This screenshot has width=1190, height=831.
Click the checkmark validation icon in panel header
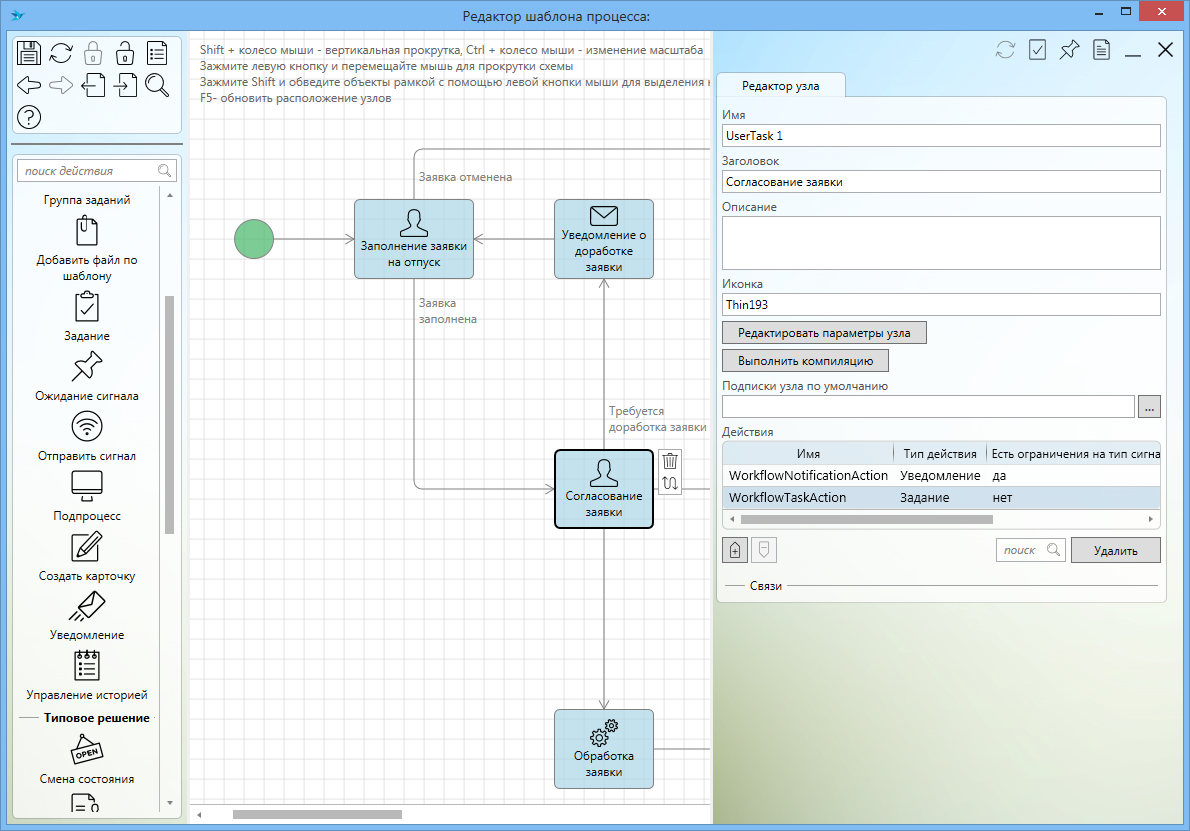(1037, 50)
